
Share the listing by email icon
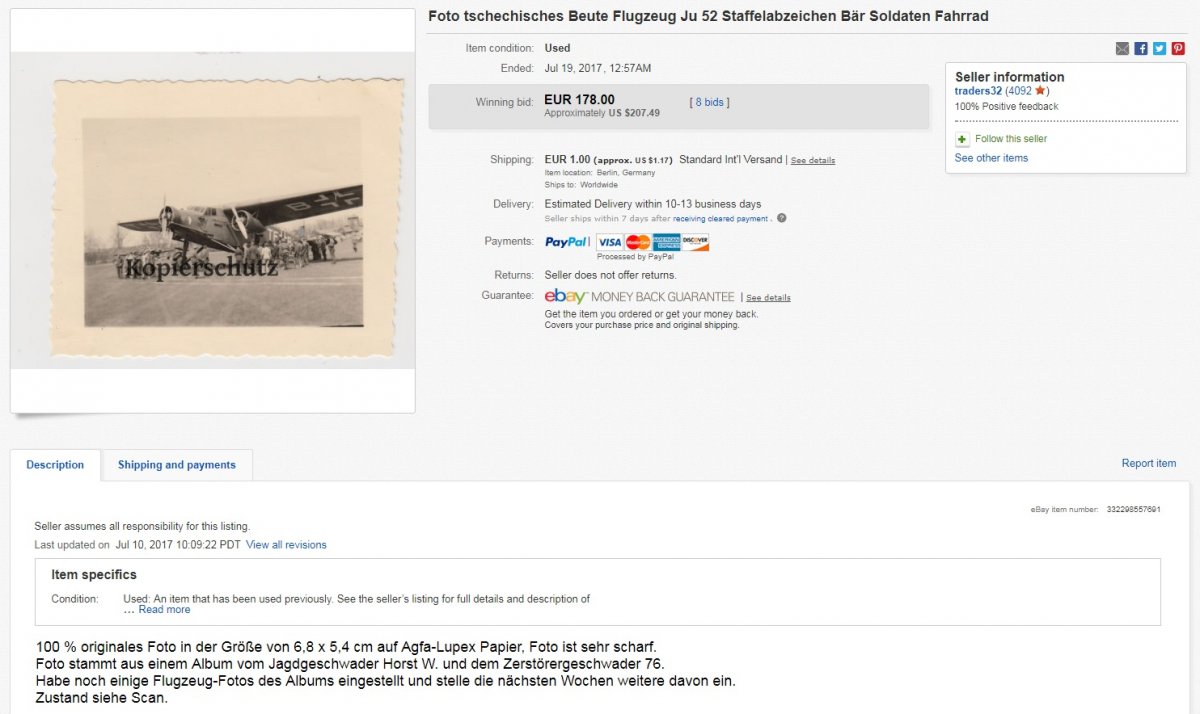click(x=1122, y=48)
